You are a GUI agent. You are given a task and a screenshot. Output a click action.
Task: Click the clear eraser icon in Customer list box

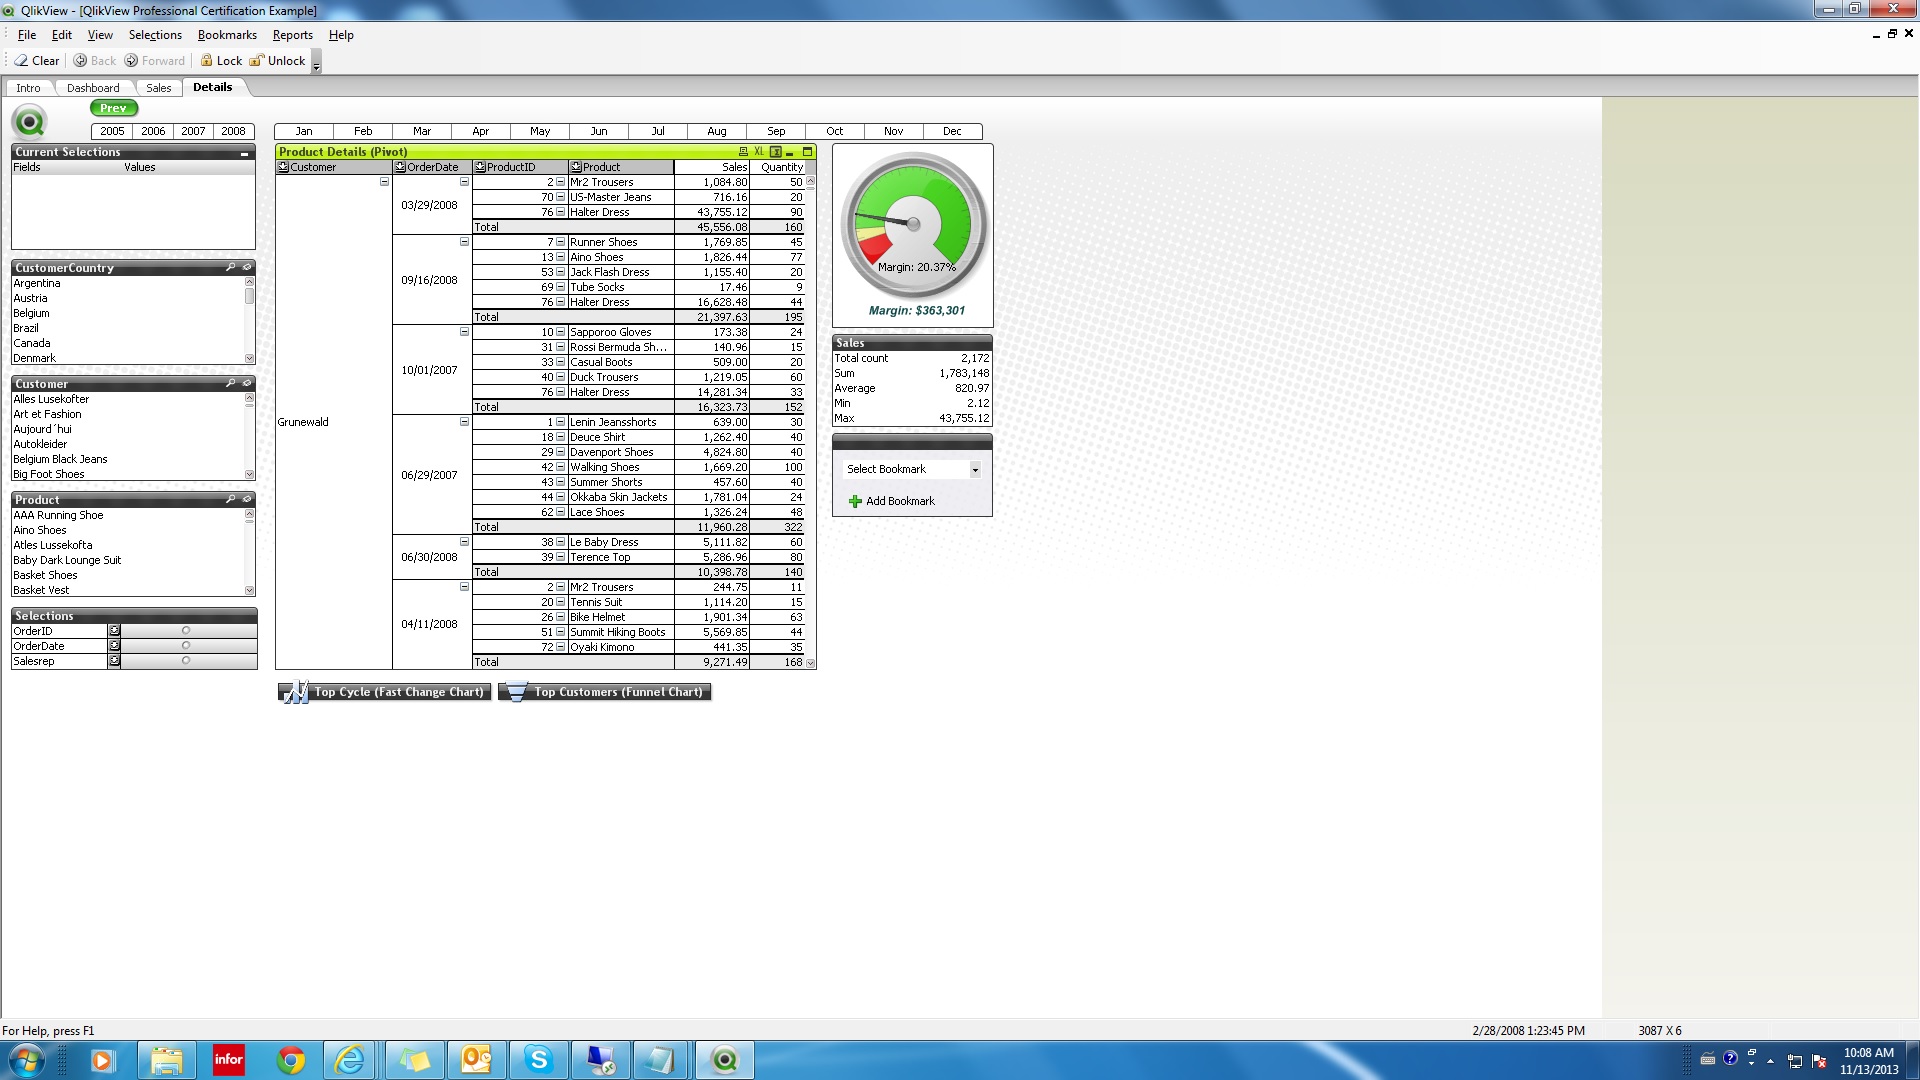tap(247, 384)
